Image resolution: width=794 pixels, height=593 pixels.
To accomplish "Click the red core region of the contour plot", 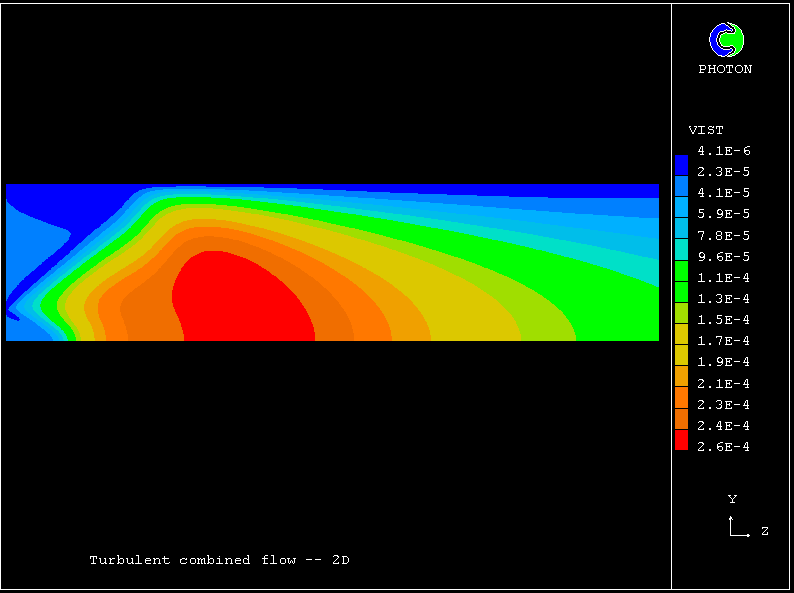I will point(245,300).
